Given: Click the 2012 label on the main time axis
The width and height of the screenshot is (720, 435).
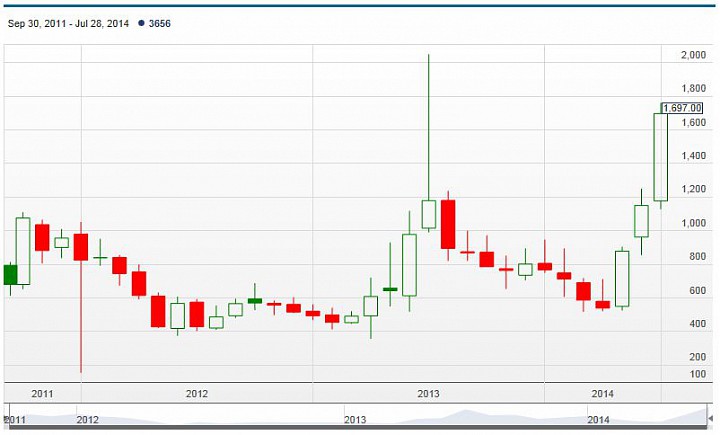Looking at the screenshot, I should (197, 394).
